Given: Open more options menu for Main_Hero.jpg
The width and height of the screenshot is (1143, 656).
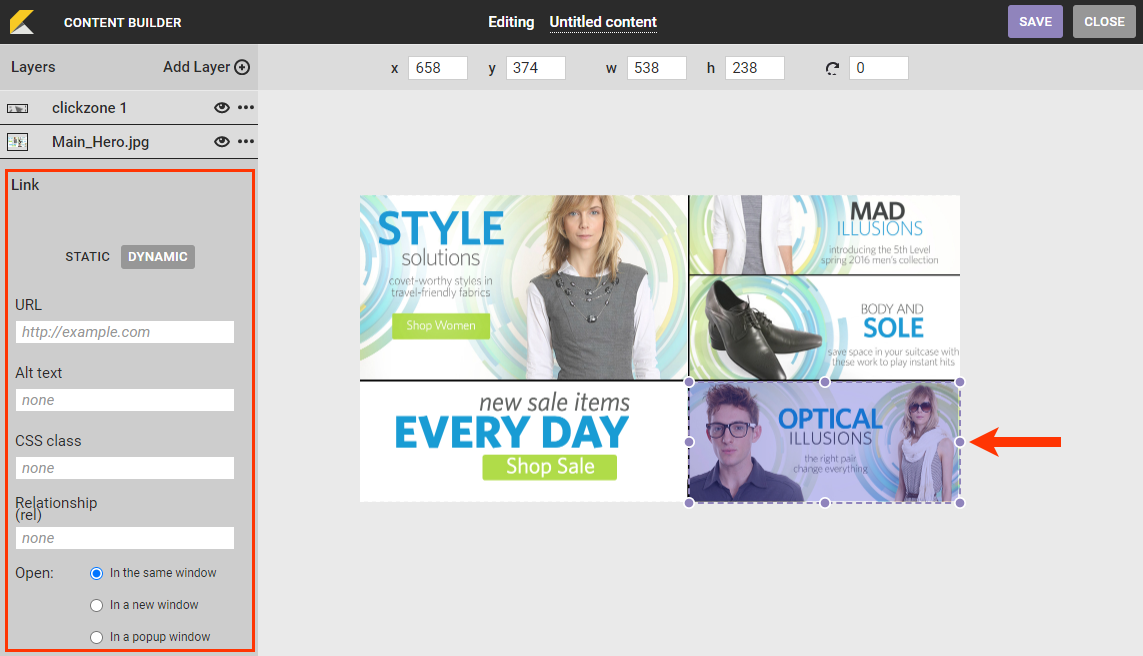Looking at the screenshot, I should 246,142.
